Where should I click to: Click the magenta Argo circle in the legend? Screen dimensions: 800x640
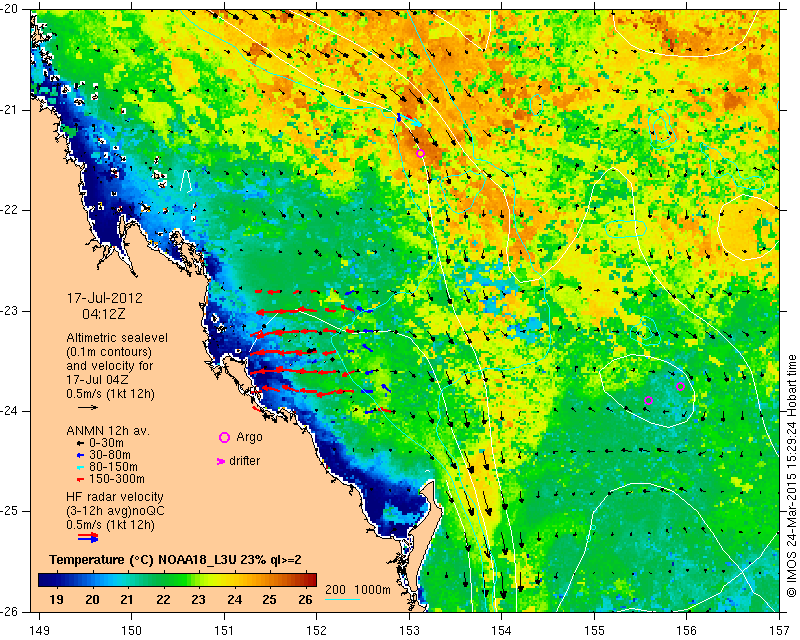pos(224,437)
